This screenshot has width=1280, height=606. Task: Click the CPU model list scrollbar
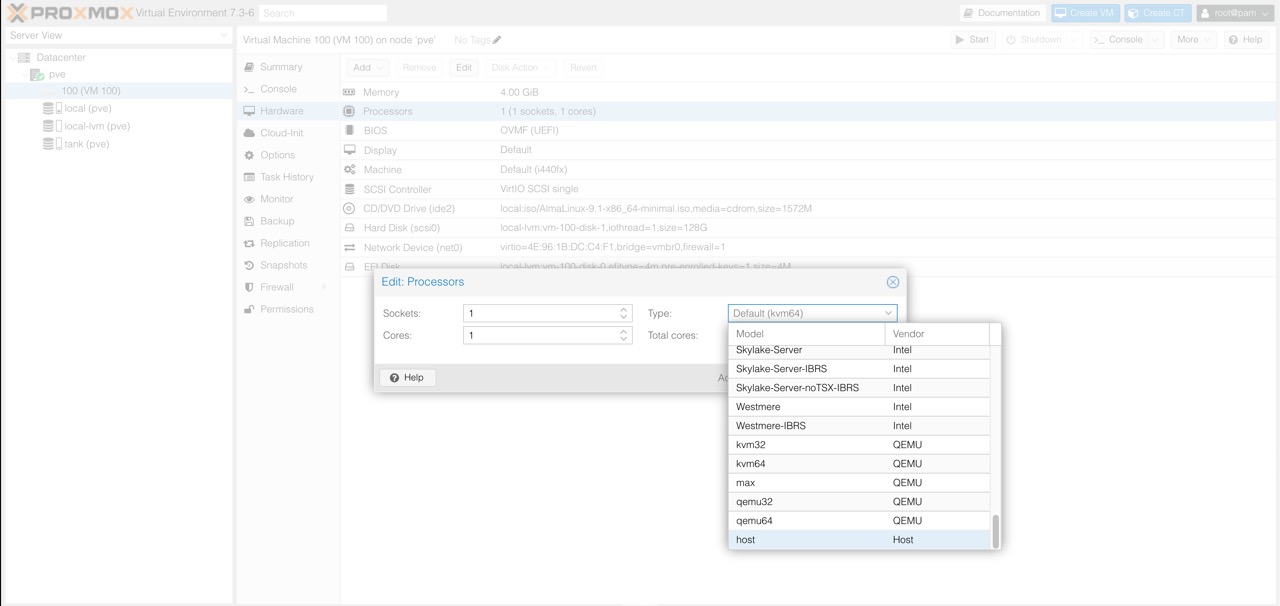point(995,531)
